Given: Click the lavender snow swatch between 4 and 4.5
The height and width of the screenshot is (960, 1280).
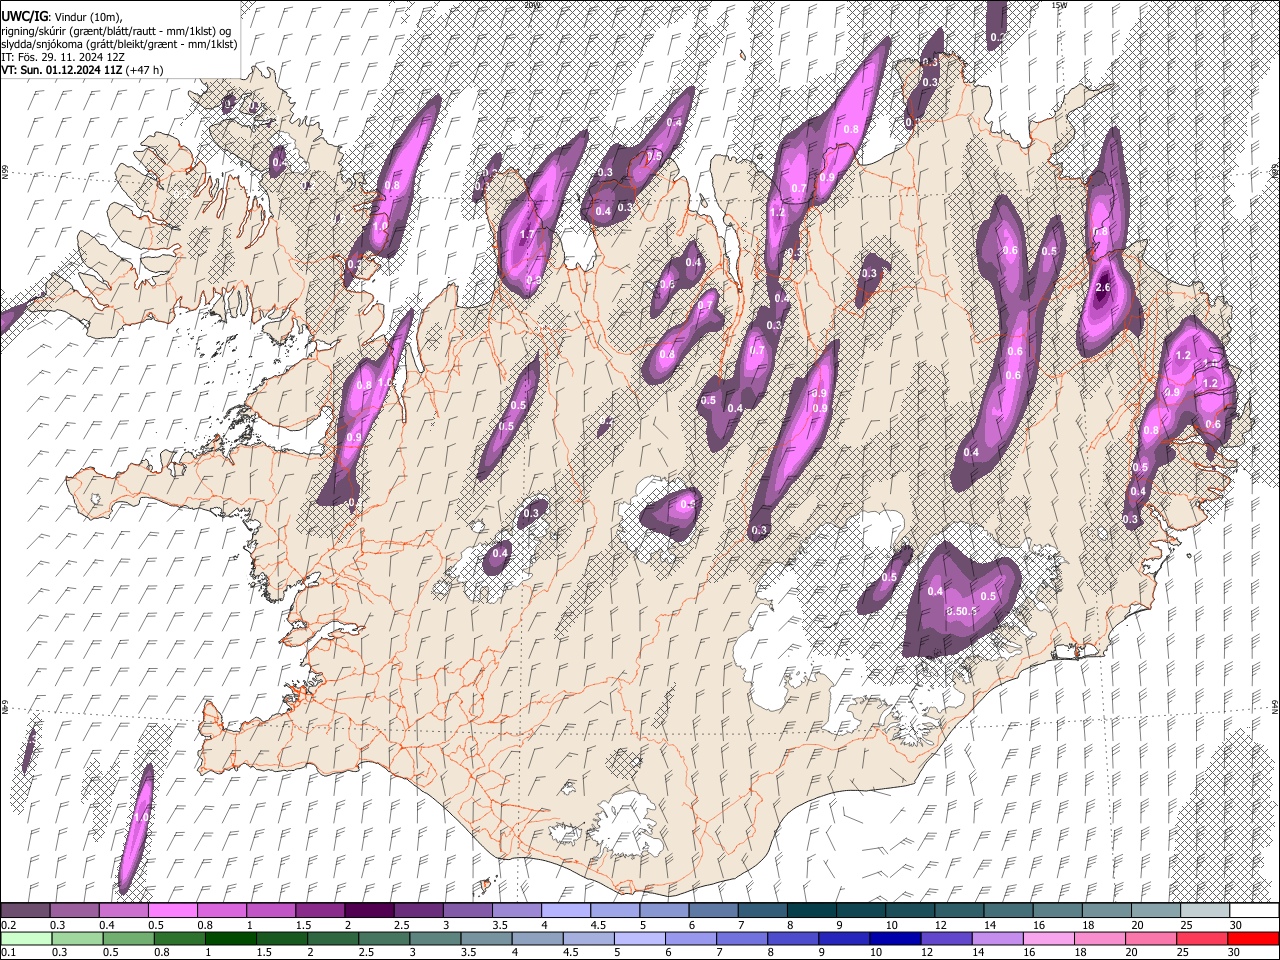Looking at the screenshot, I should [566, 911].
